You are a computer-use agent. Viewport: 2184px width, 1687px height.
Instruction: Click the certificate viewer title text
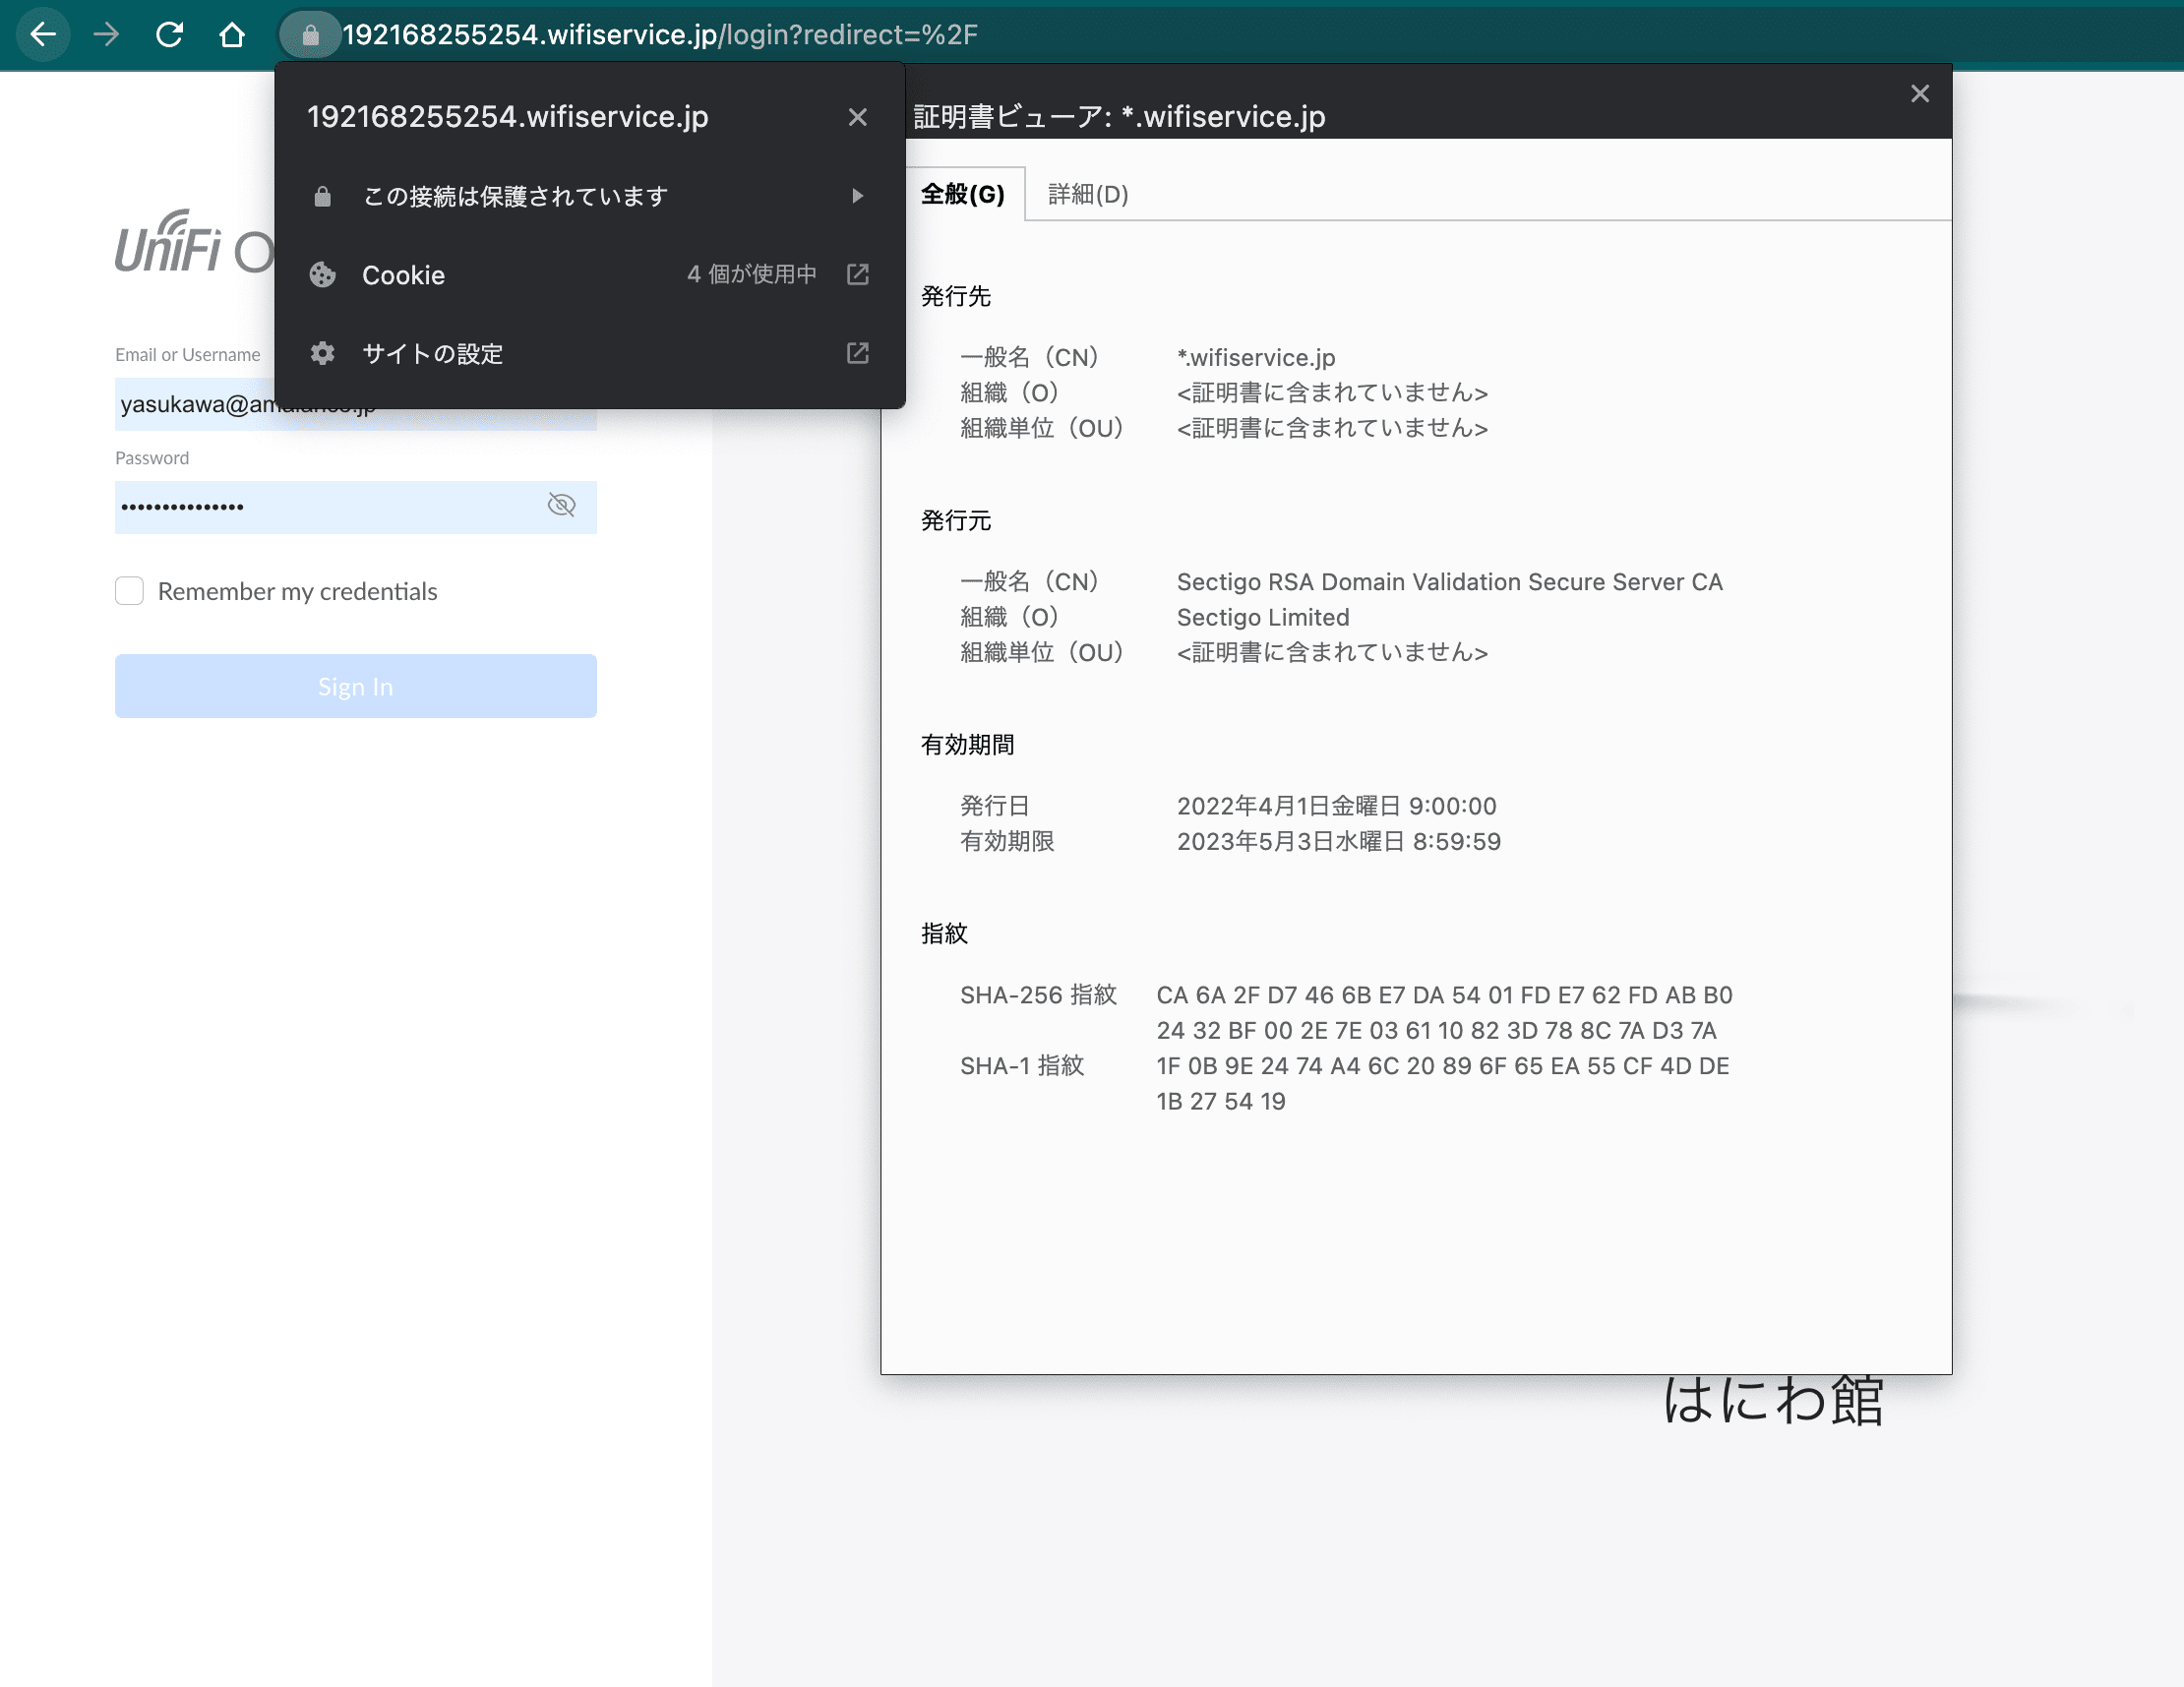click(x=1119, y=117)
